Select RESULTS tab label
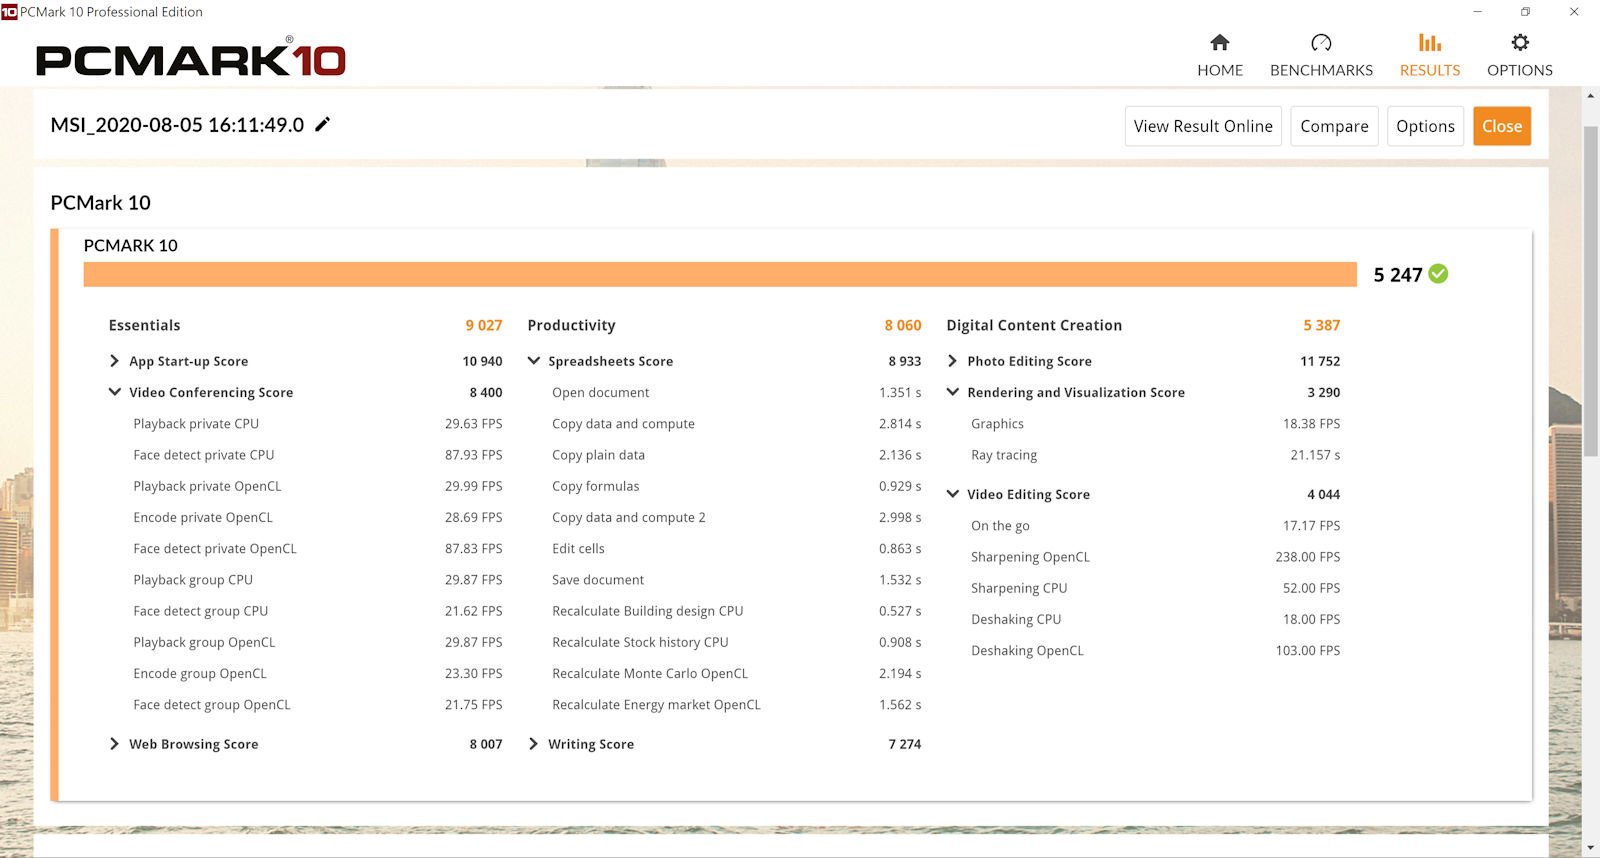 point(1430,70)
